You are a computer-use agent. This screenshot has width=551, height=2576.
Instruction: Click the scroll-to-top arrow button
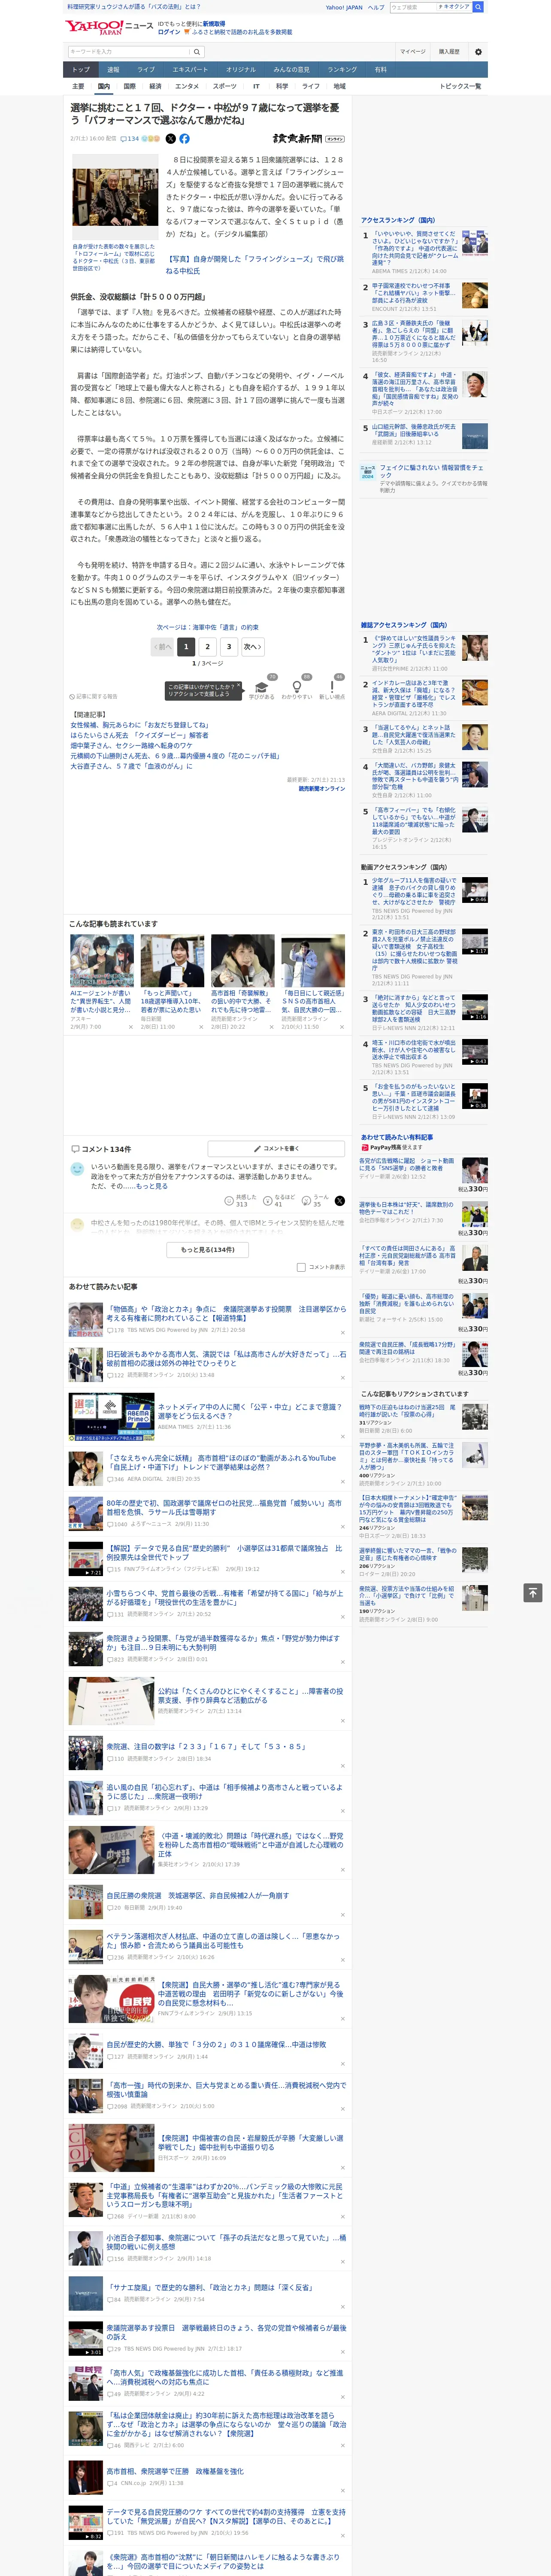(533, 1592)
